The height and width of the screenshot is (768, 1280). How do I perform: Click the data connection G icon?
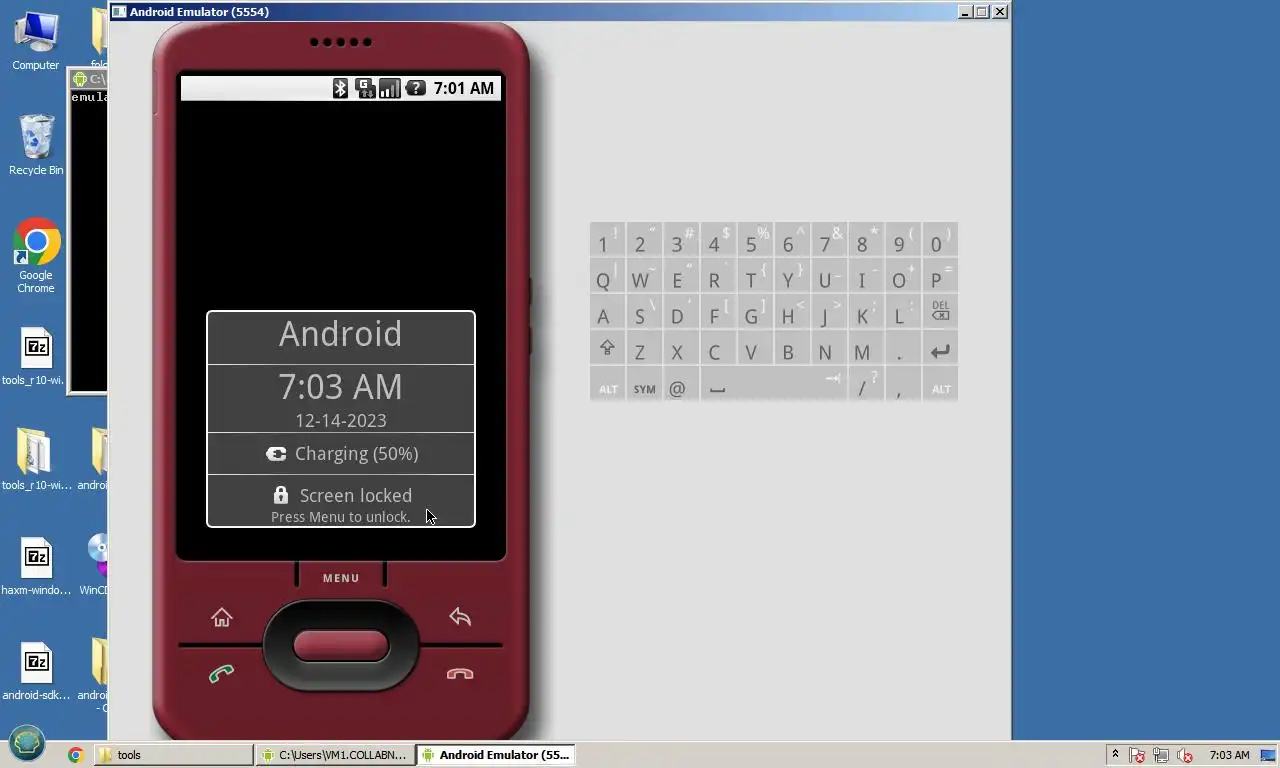coord(365,88)
